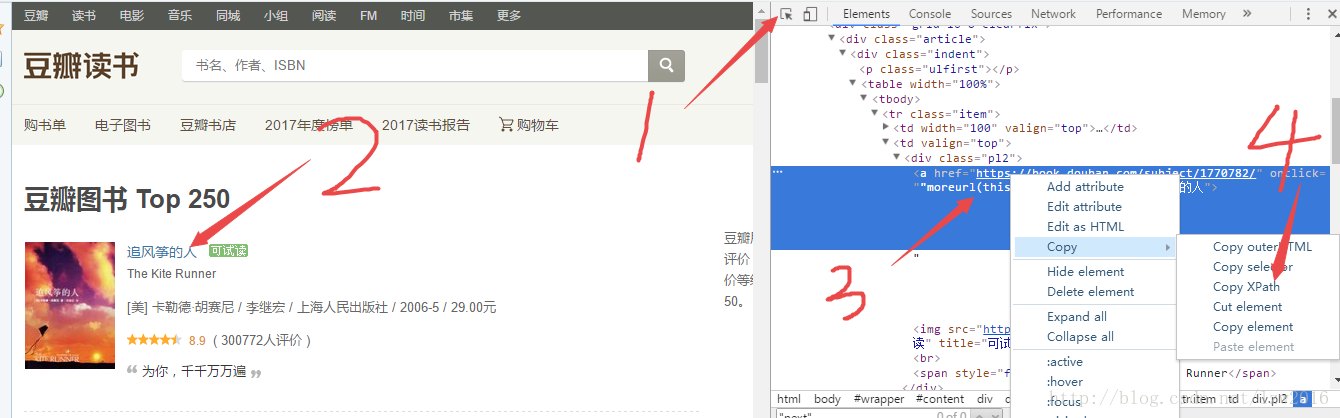The height and width of the screenshot is (418, 1340).
Task: Click the star rating for 追风筝的人
Action: point(154,340)
